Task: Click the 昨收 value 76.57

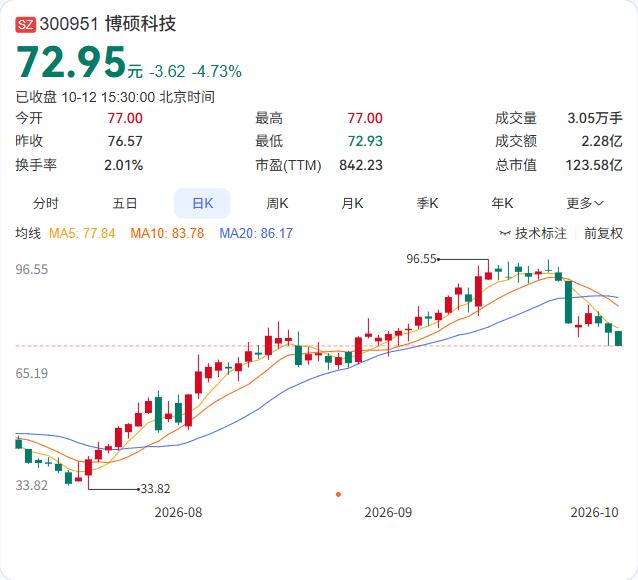Action: click(125, 141)
